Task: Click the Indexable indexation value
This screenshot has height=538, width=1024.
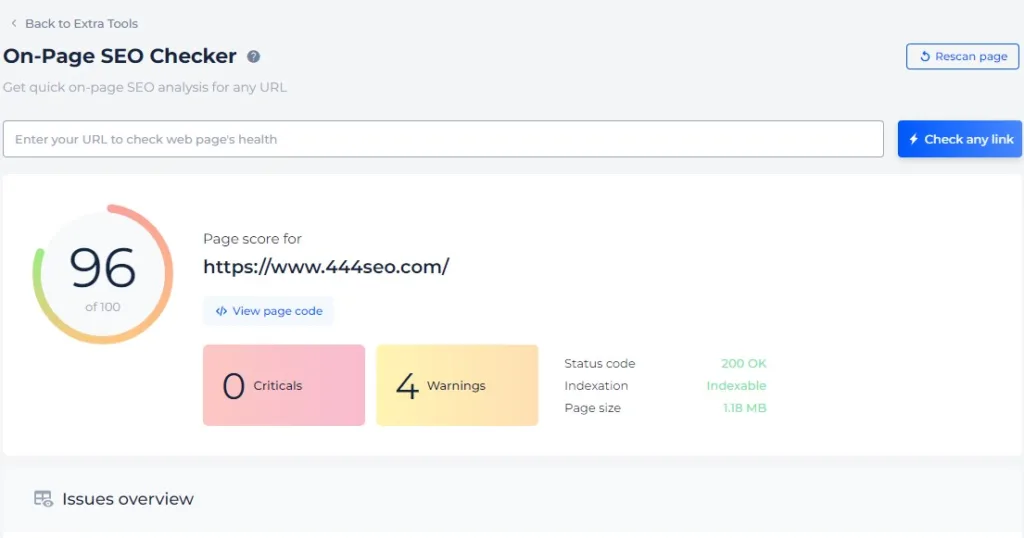Action: (x=736, y=386)
